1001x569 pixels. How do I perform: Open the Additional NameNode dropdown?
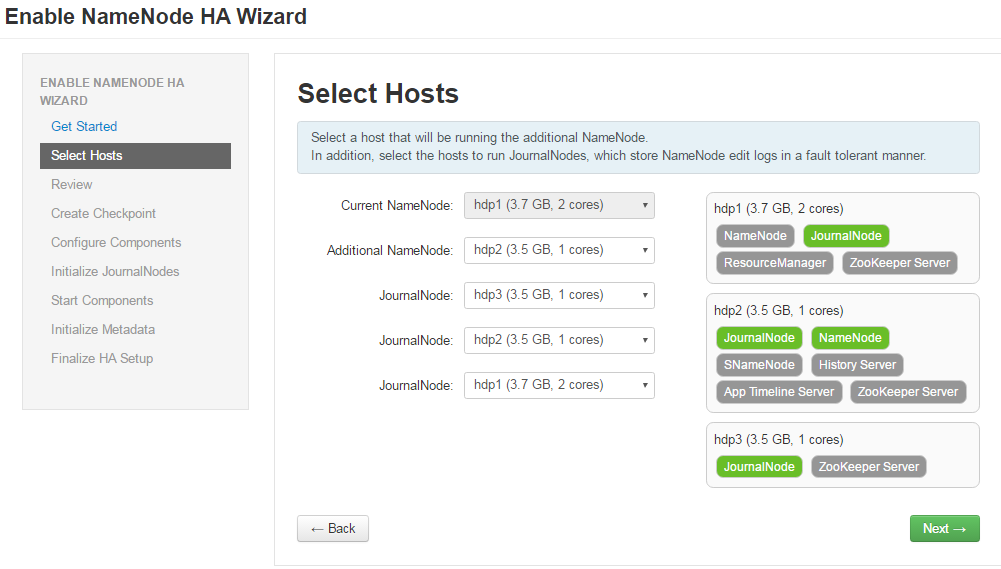[559, 250]
